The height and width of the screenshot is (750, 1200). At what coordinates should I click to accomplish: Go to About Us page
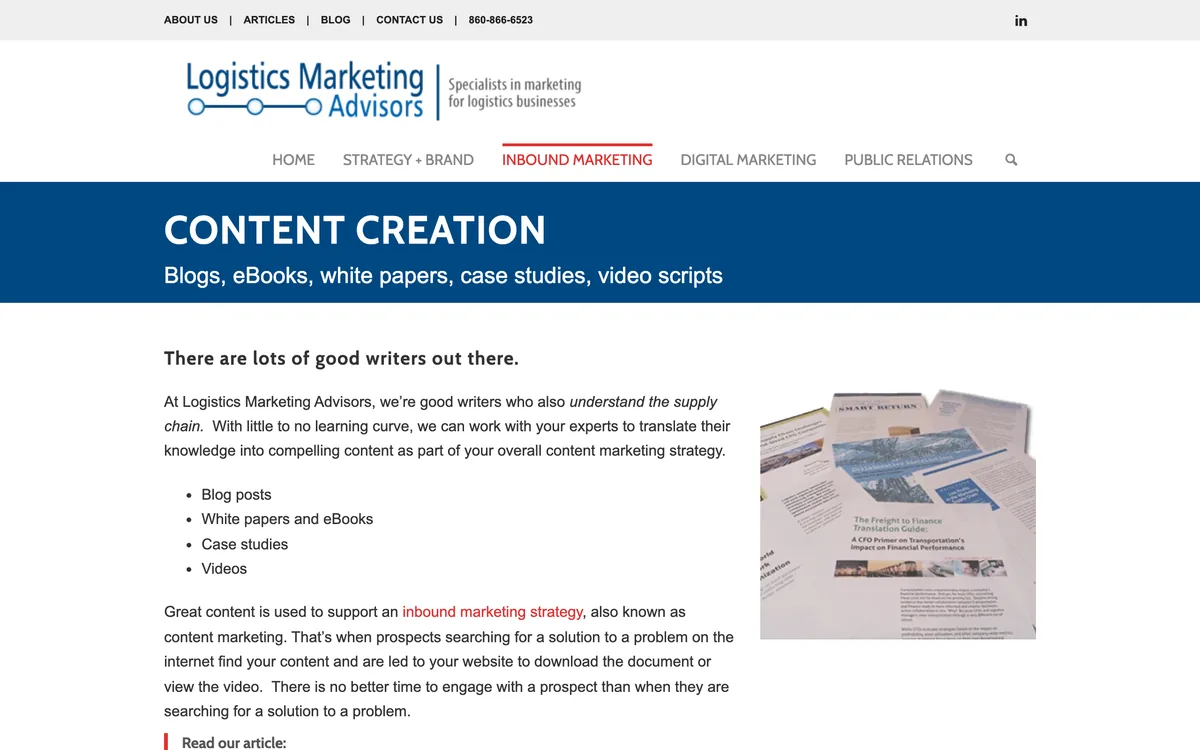click(x=191, y=20)
